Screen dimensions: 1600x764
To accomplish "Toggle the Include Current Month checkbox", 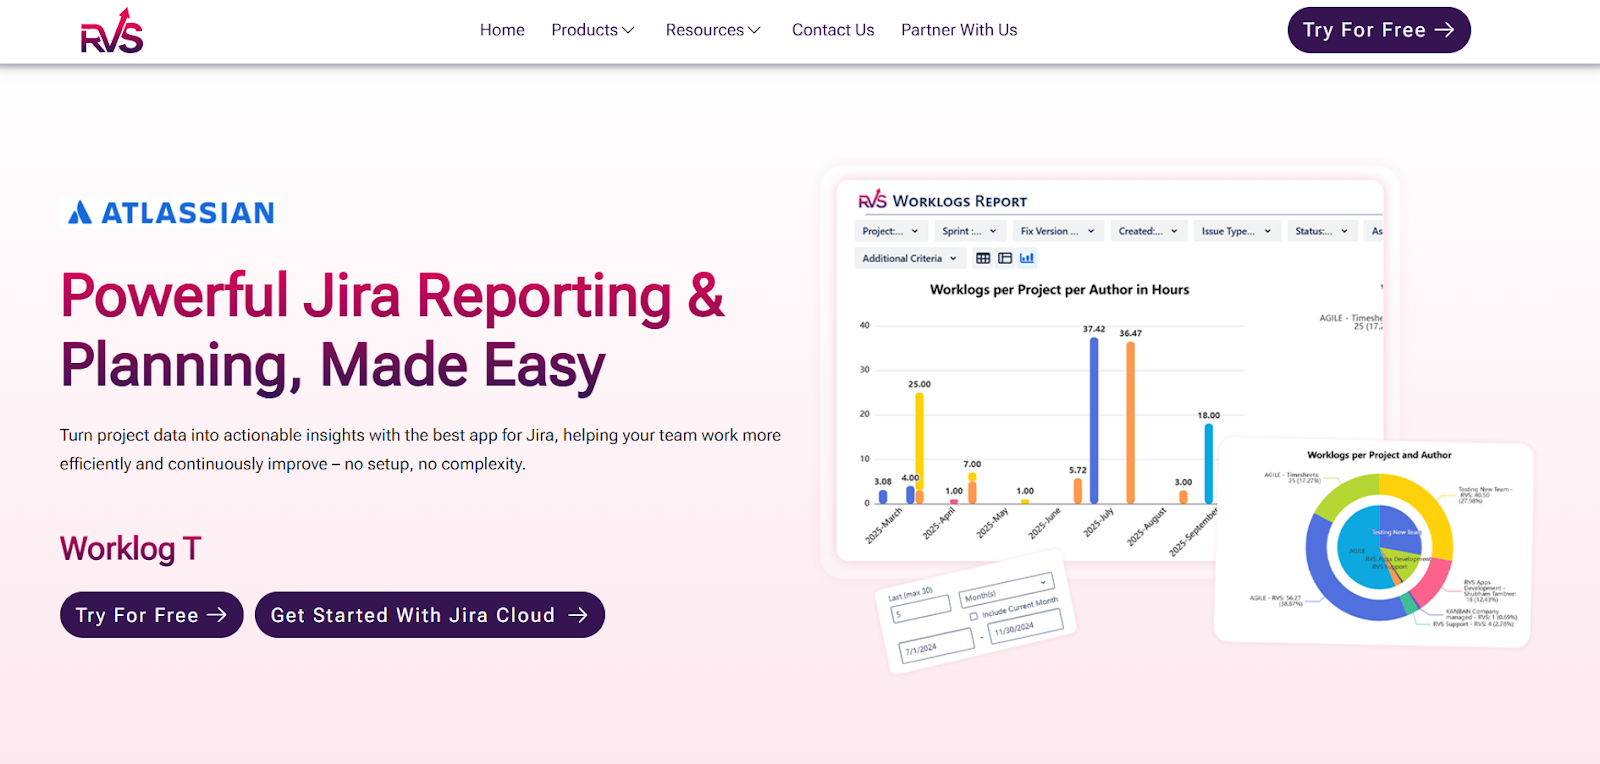I will [x=973, y=617].
